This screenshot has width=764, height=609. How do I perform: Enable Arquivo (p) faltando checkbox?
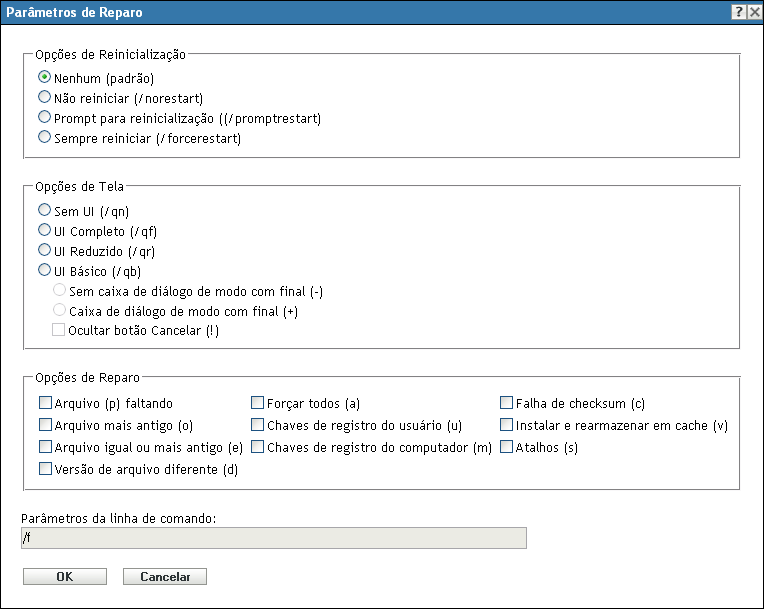pyautogui.click(x=45, y=404)
